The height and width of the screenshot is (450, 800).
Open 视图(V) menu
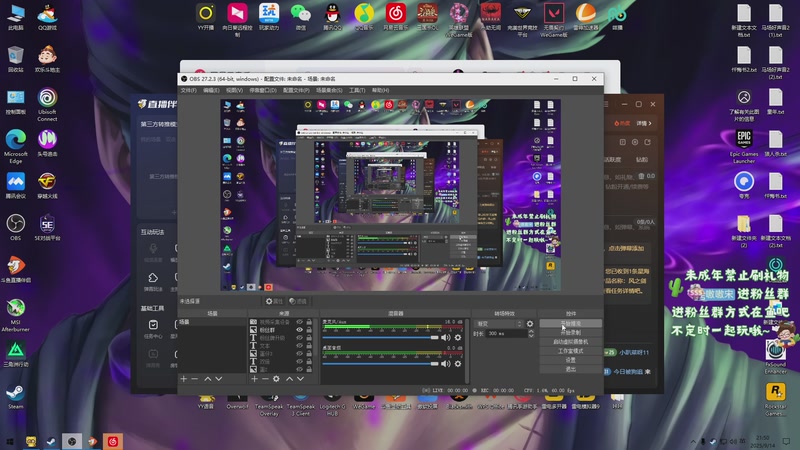234,90
